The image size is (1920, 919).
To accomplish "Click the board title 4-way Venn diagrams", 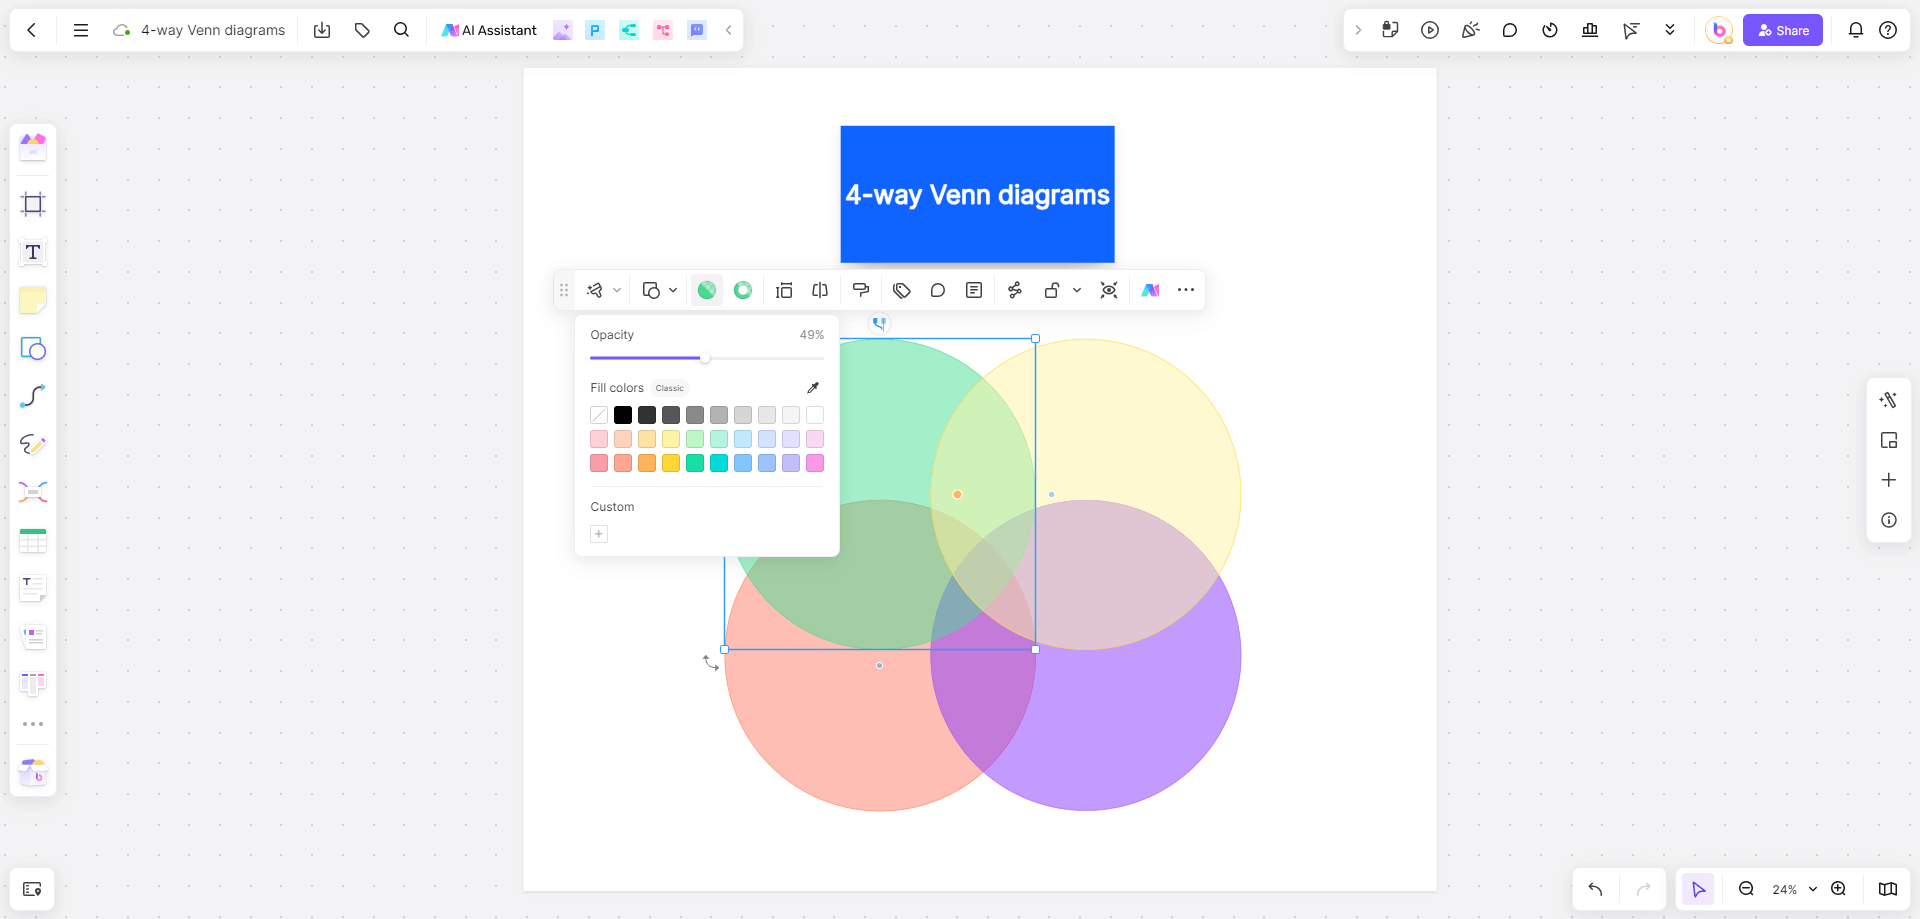I will pos(213,30).
